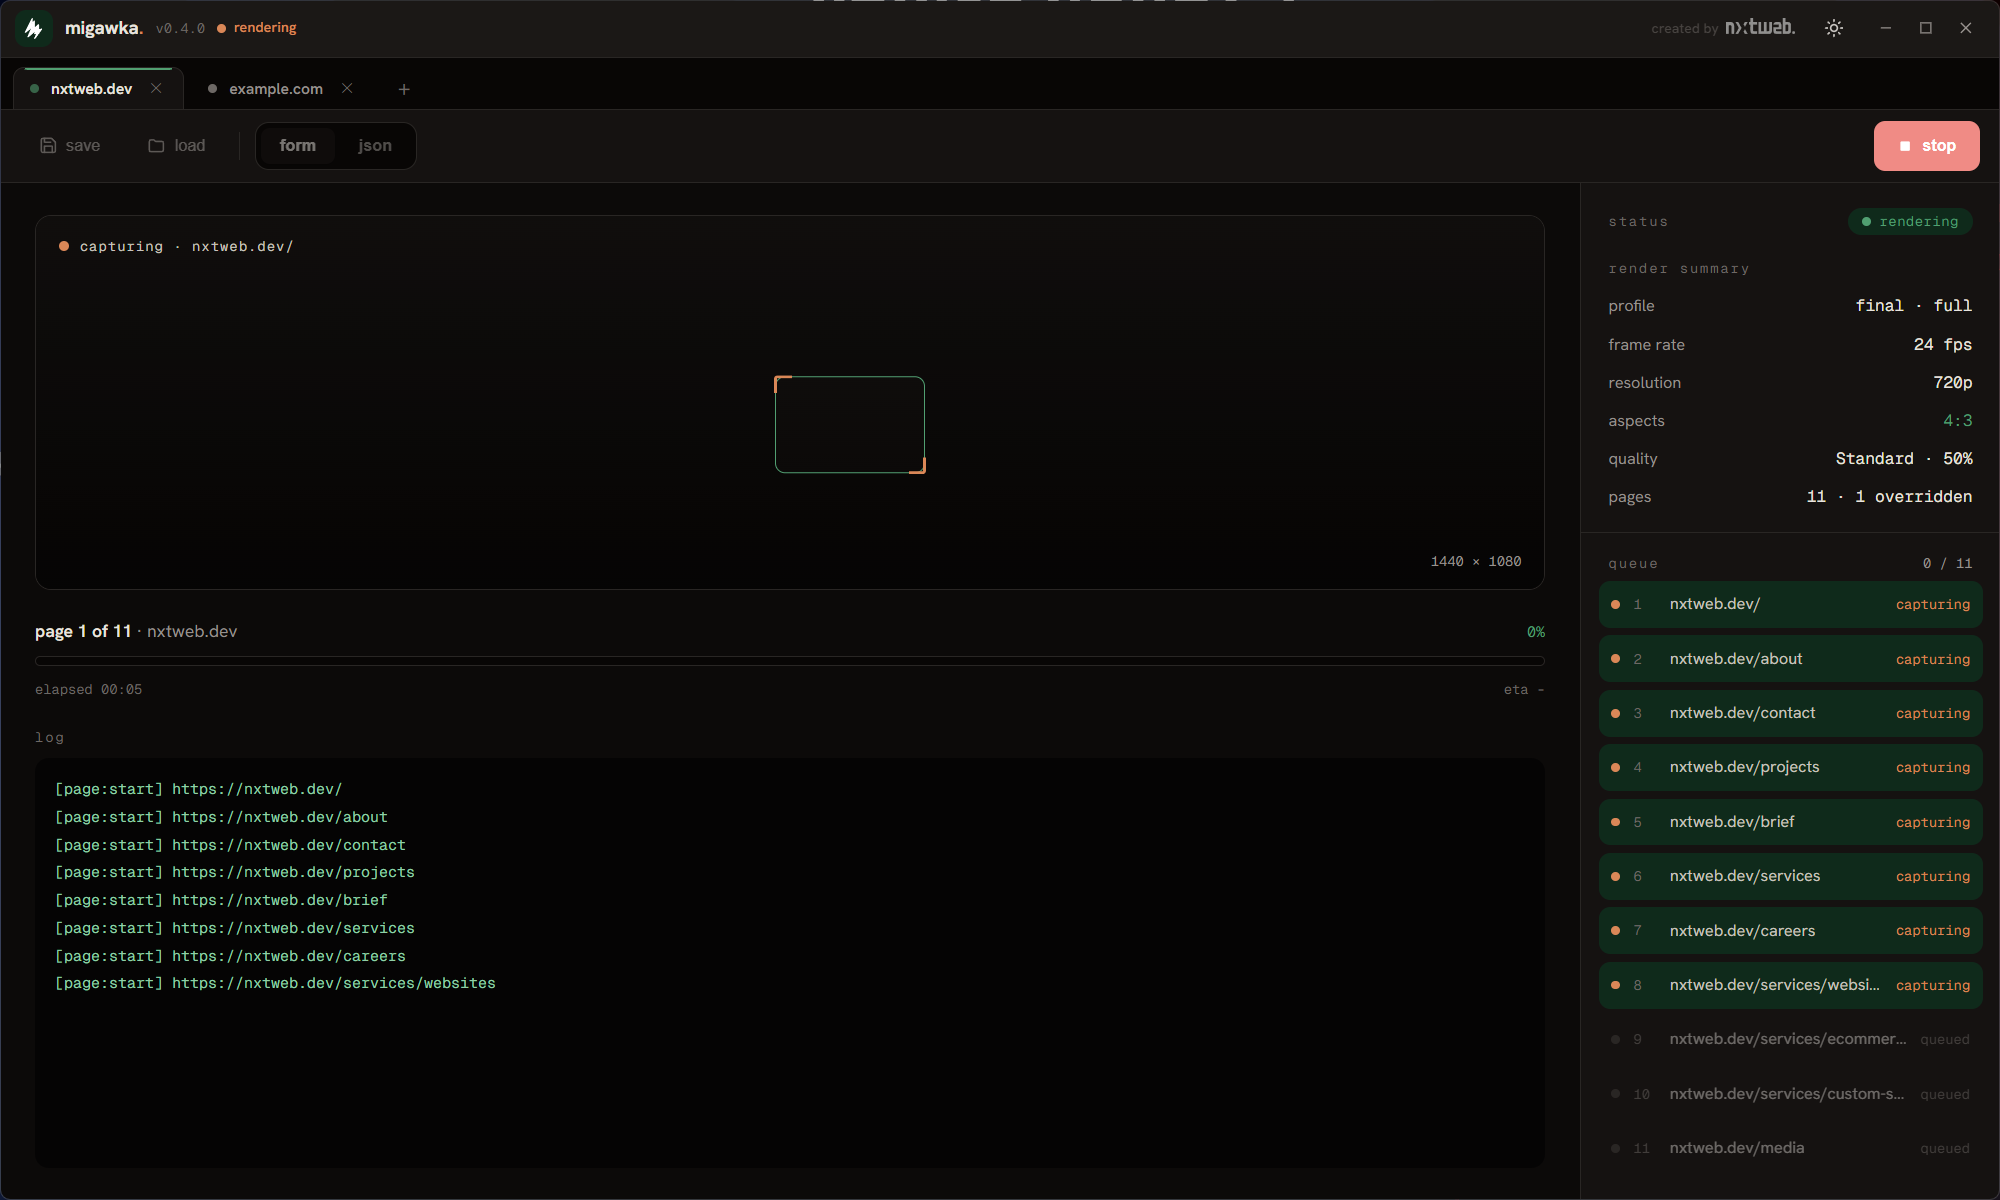The height and width of the screenshot is (1200, 2000).
Task: Select queue item nxtweb.dev/contact
Action: [1790, 713]
